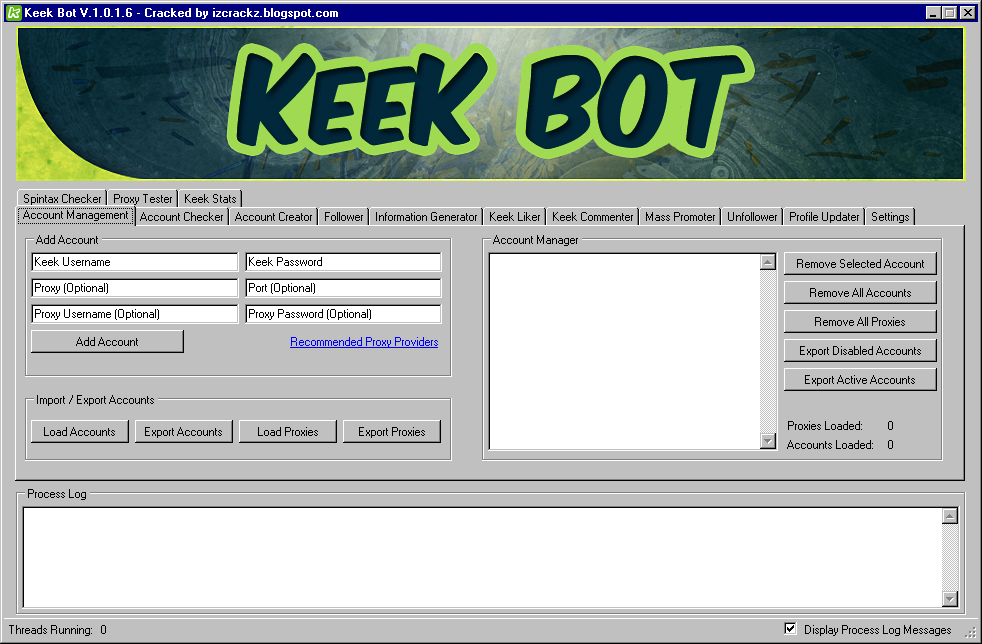The width and height of the screenshot is (982, 644).
Task: Click the Remove All Proxies button
Action: click(x=860, y=321)
